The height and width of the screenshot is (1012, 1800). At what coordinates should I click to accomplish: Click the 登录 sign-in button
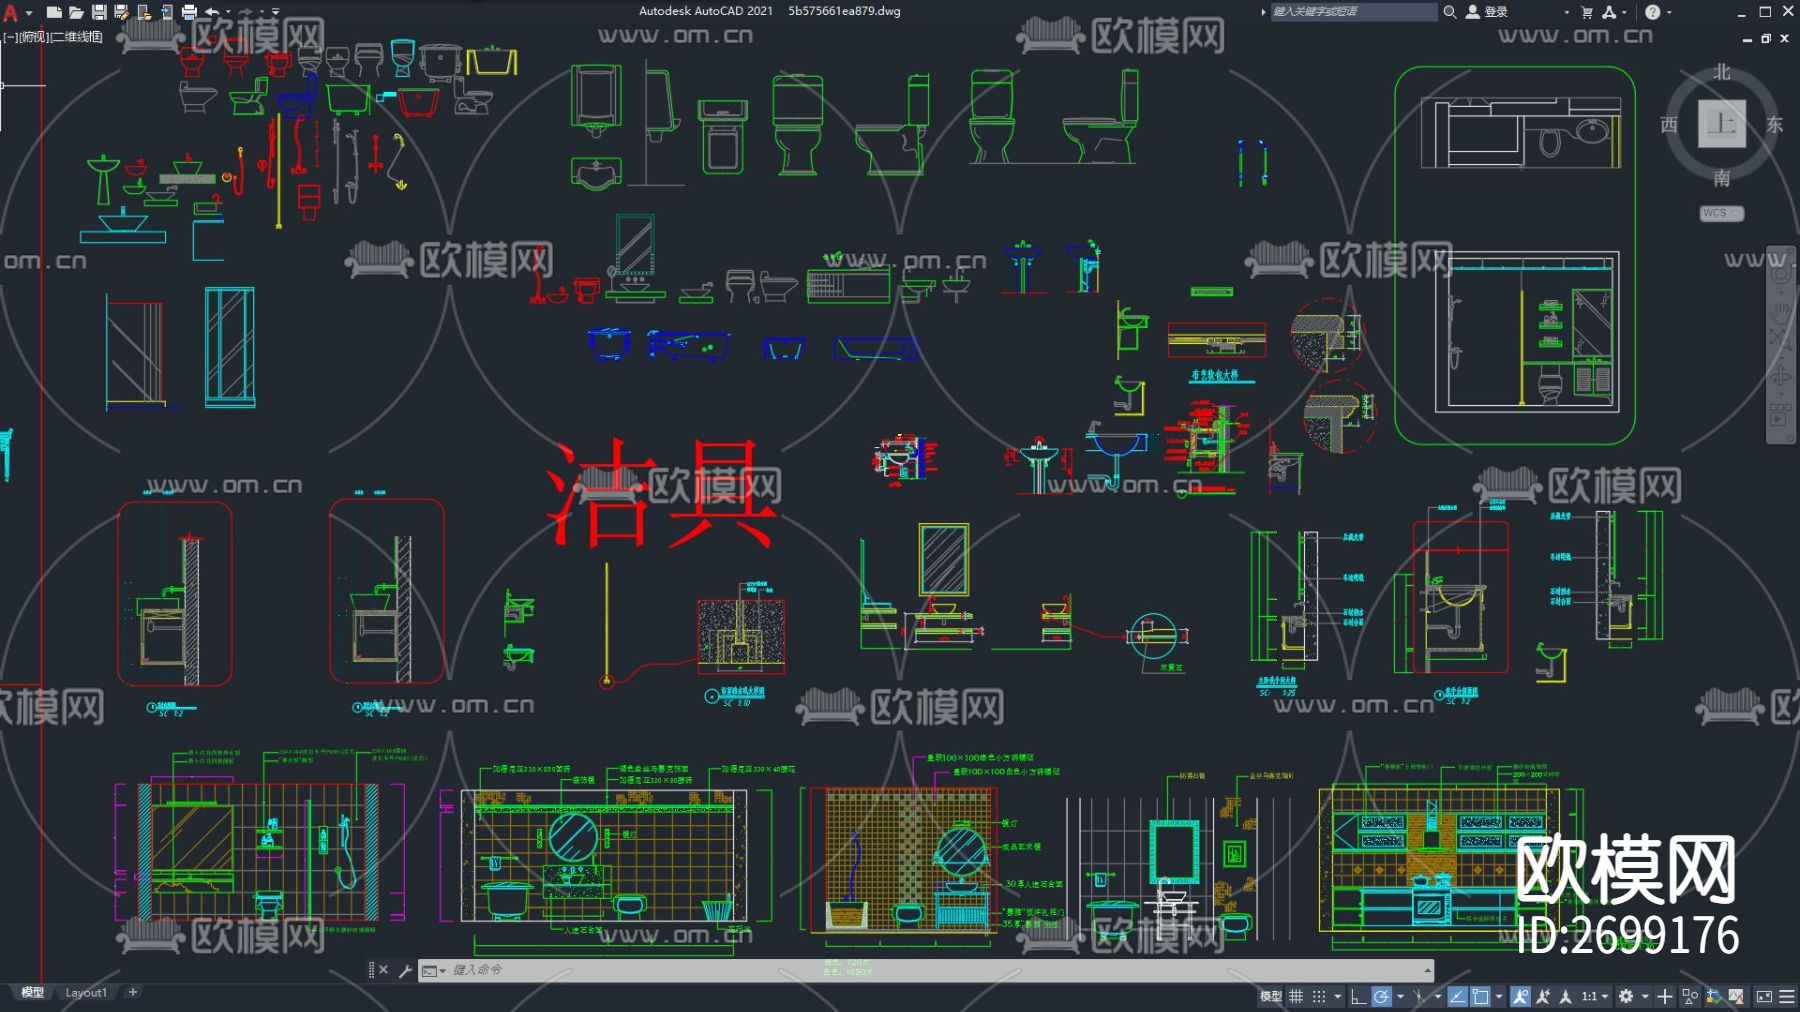click(x=1487, y=12)
